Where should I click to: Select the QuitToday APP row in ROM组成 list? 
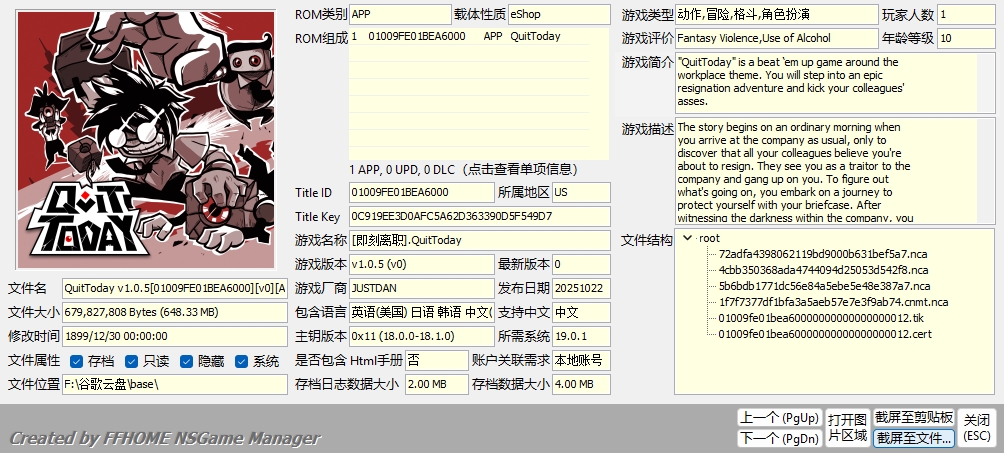click(x=478, y=36)
